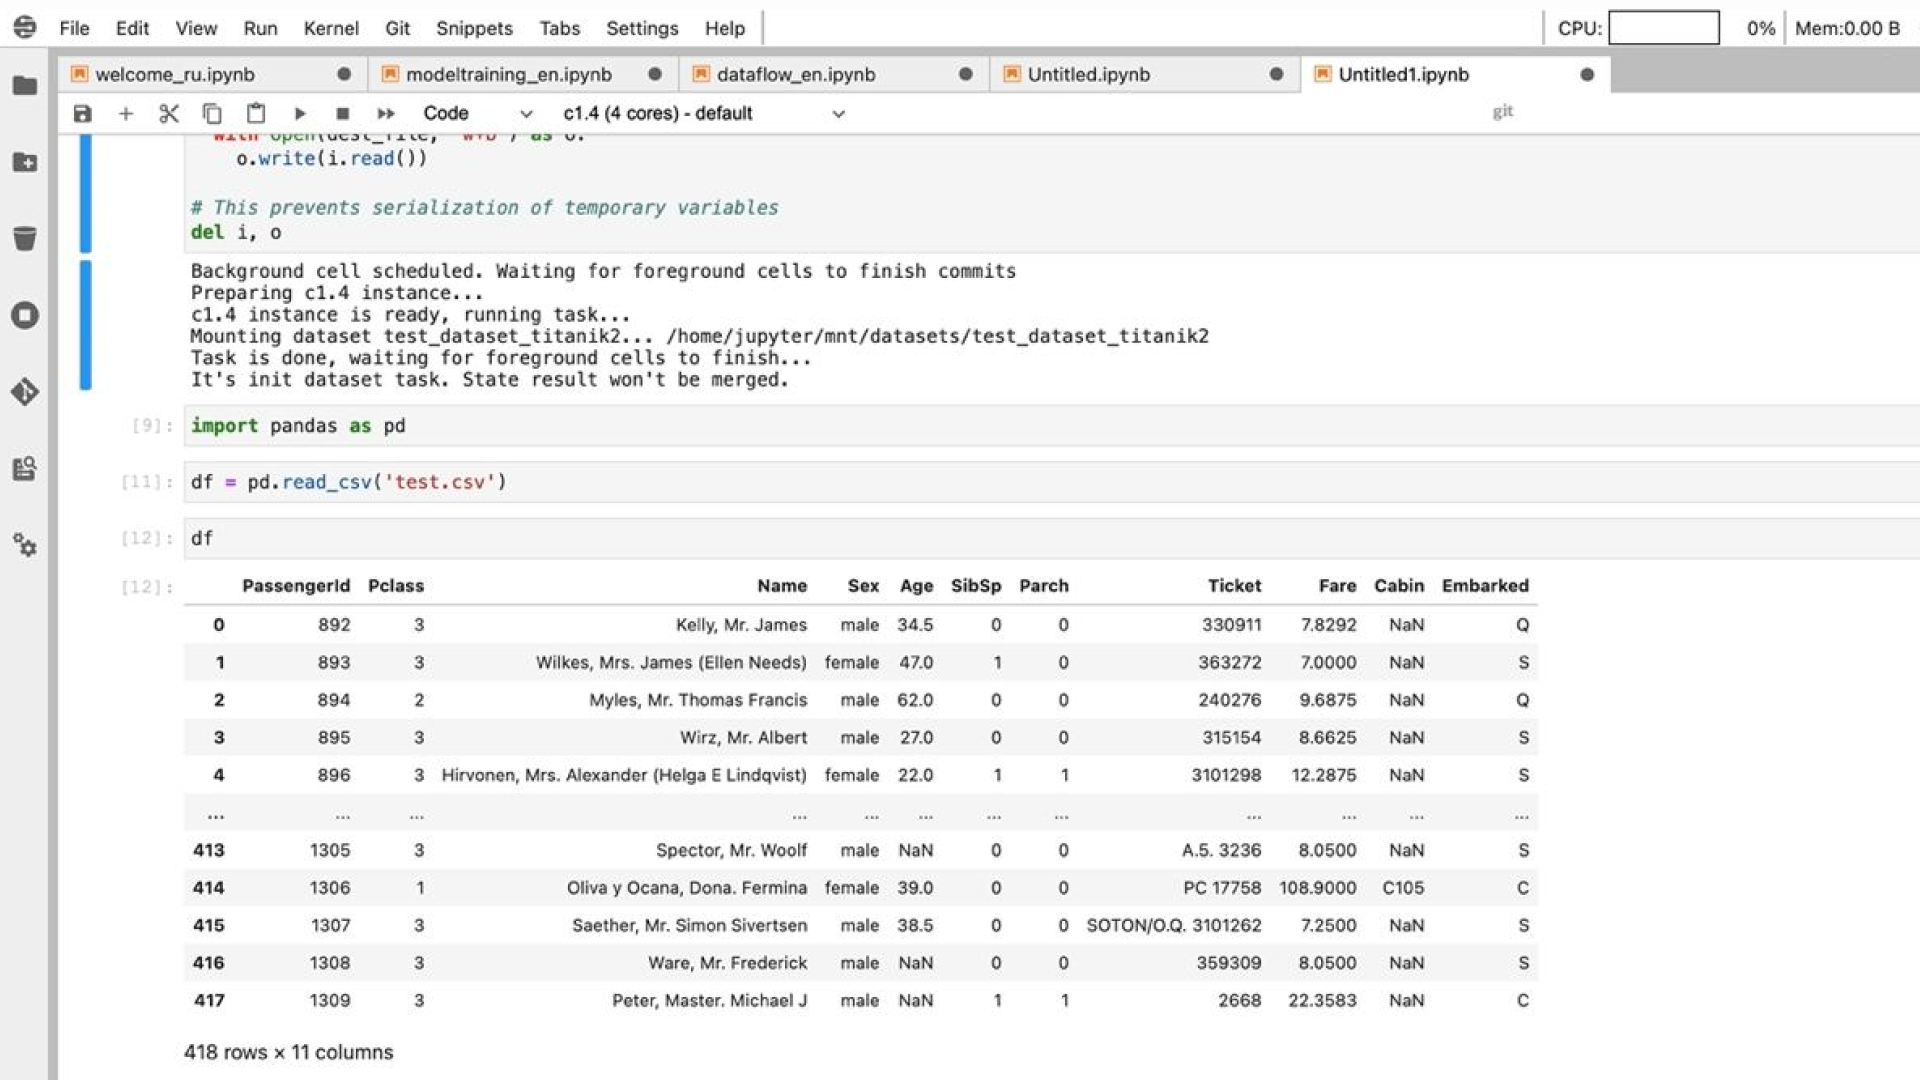Open the running kernels sidebar icon
Viewport: 1920px width, 1080px height.
[x=25, y=315]
